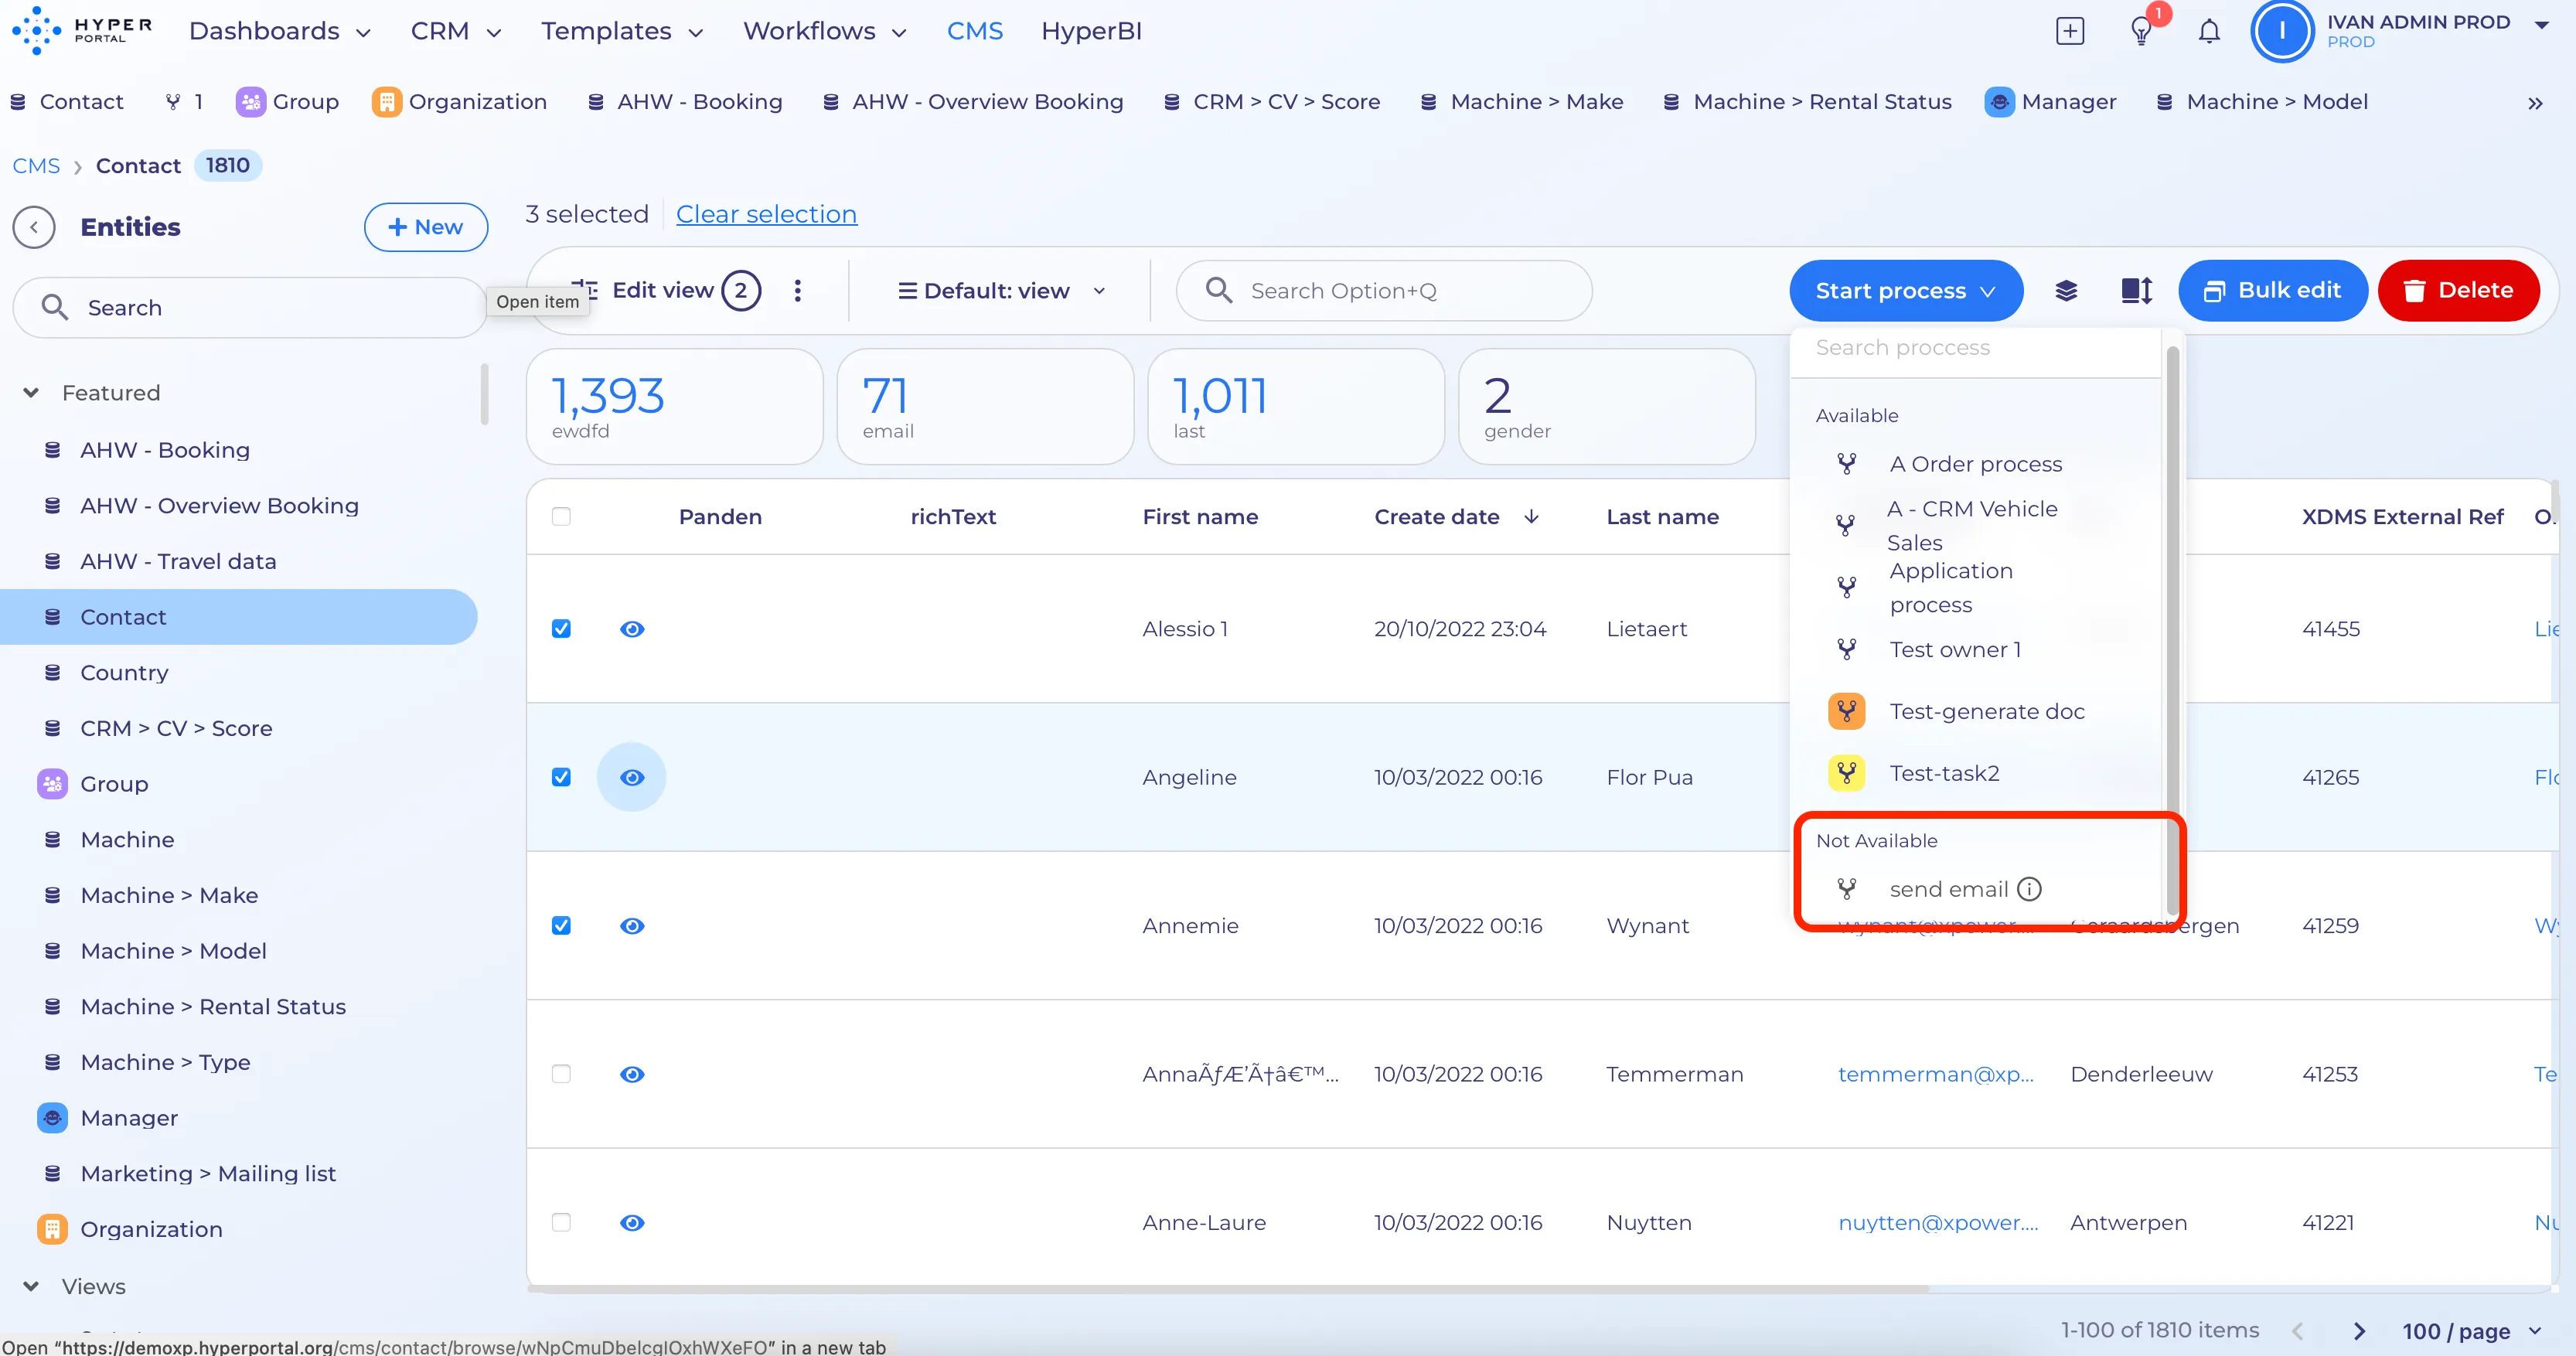This screenshot has height=1356, width=2576.
Task: Toggle the select-all header checkbox
Action: [561, 516]
